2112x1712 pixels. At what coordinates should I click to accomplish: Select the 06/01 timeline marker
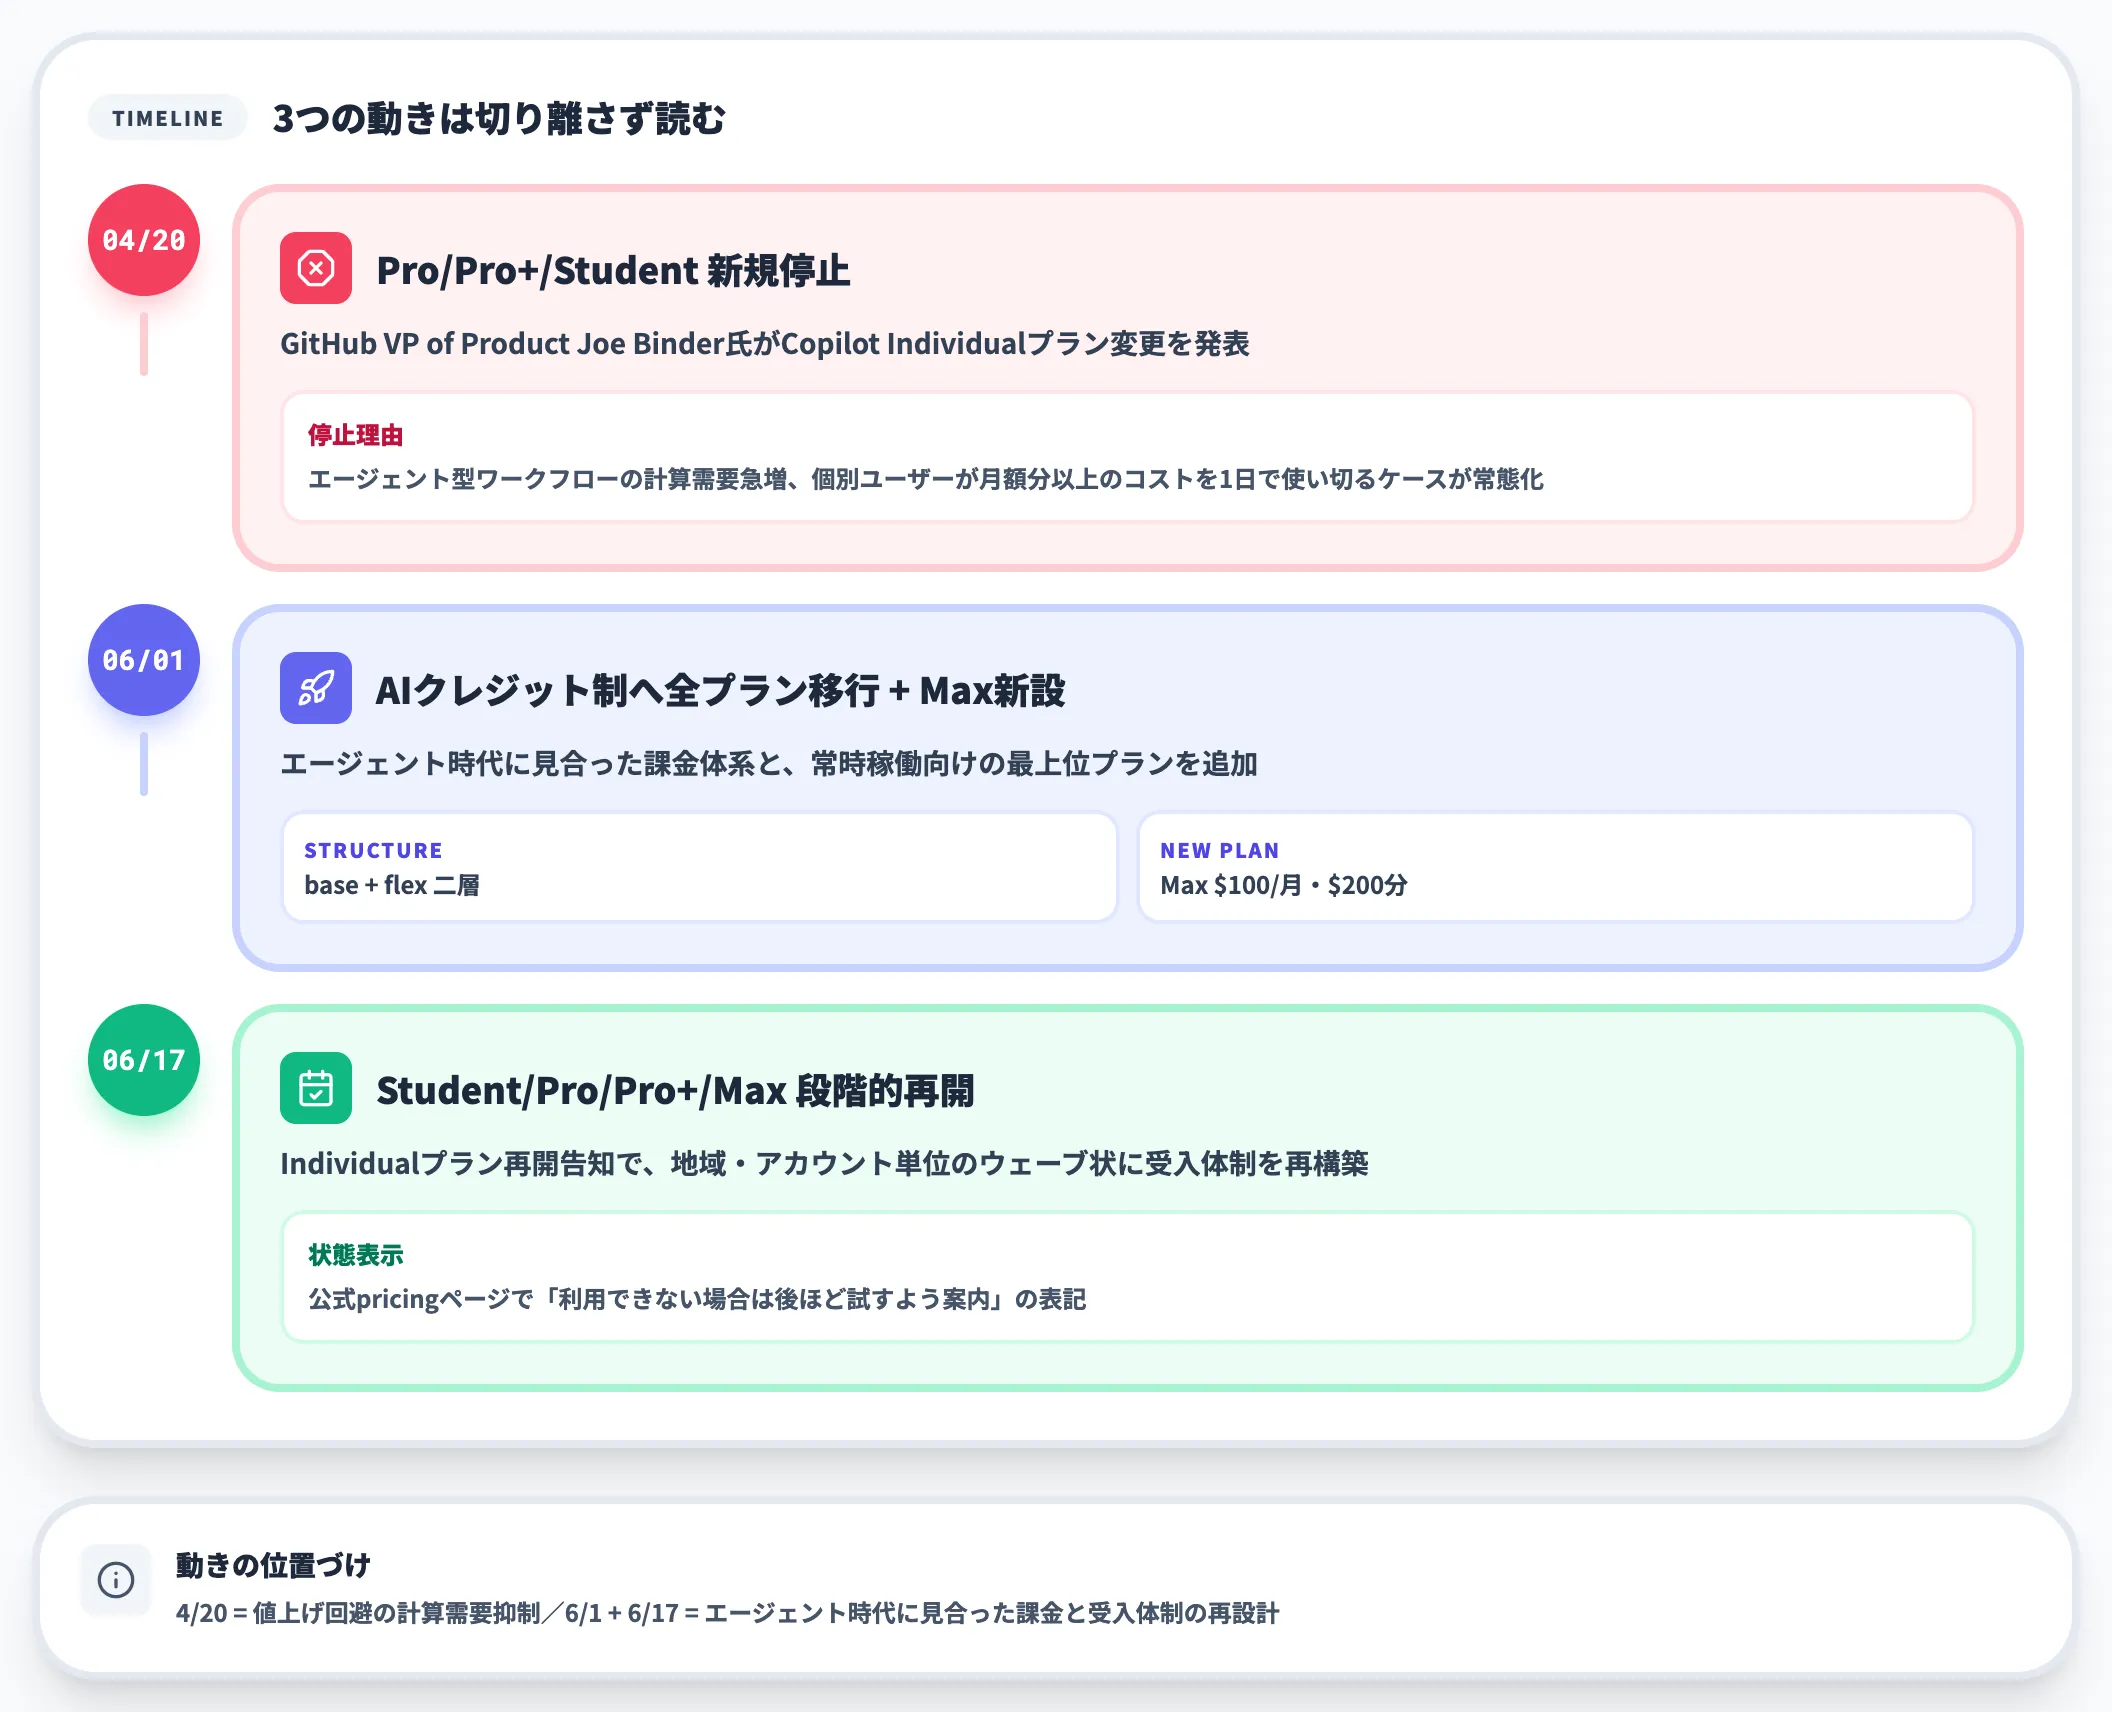click(x=144, y=660)
